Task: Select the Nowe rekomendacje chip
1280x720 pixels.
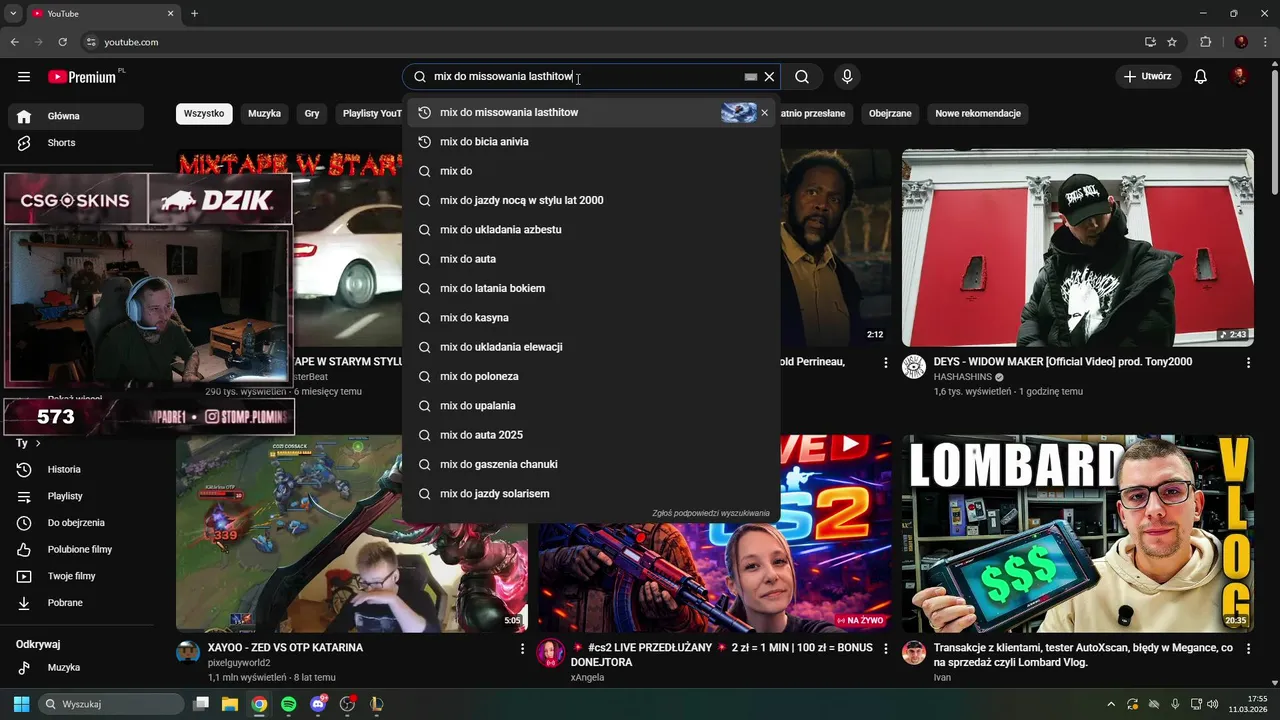Action: tap(978, 114)
